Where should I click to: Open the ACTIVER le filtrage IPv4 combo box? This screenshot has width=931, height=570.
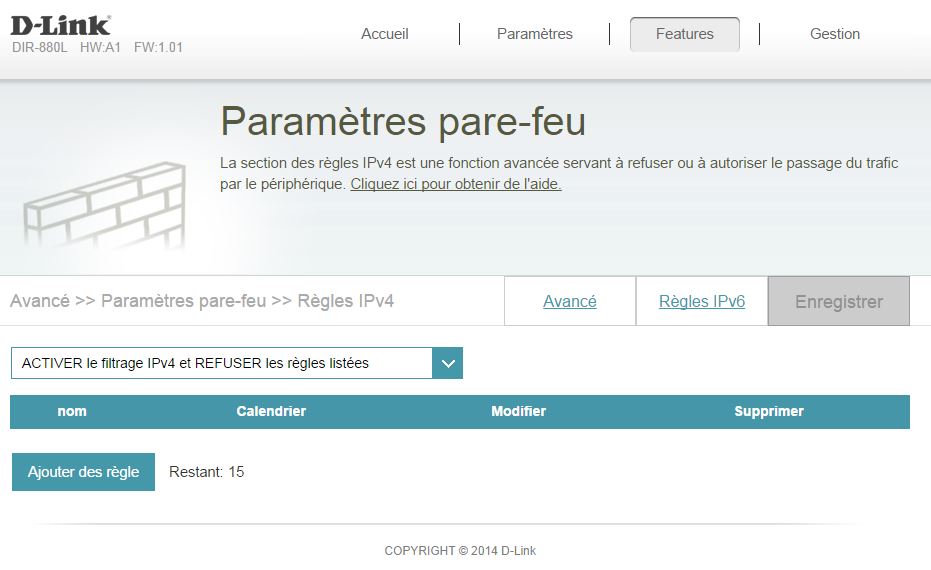click(221, 363)
